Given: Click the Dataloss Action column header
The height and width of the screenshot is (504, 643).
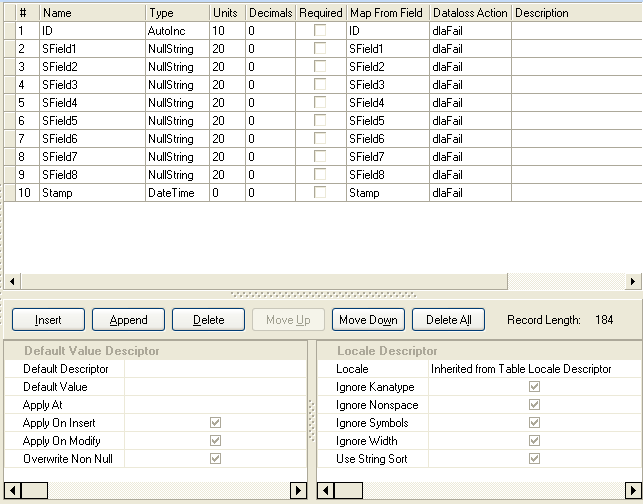Looking at the screenshot, I should pos(470,13).
